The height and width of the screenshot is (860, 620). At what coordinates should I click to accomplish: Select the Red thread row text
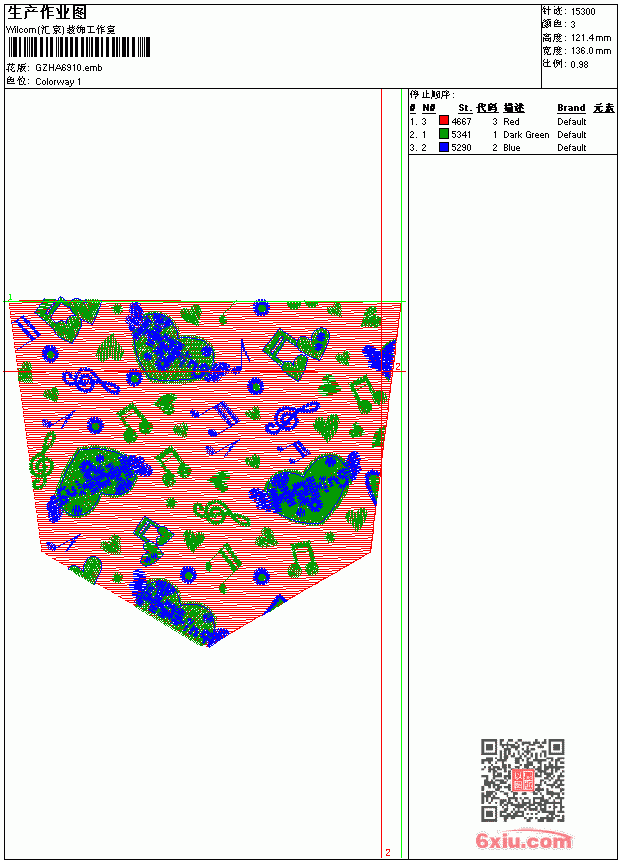[511, 121]
